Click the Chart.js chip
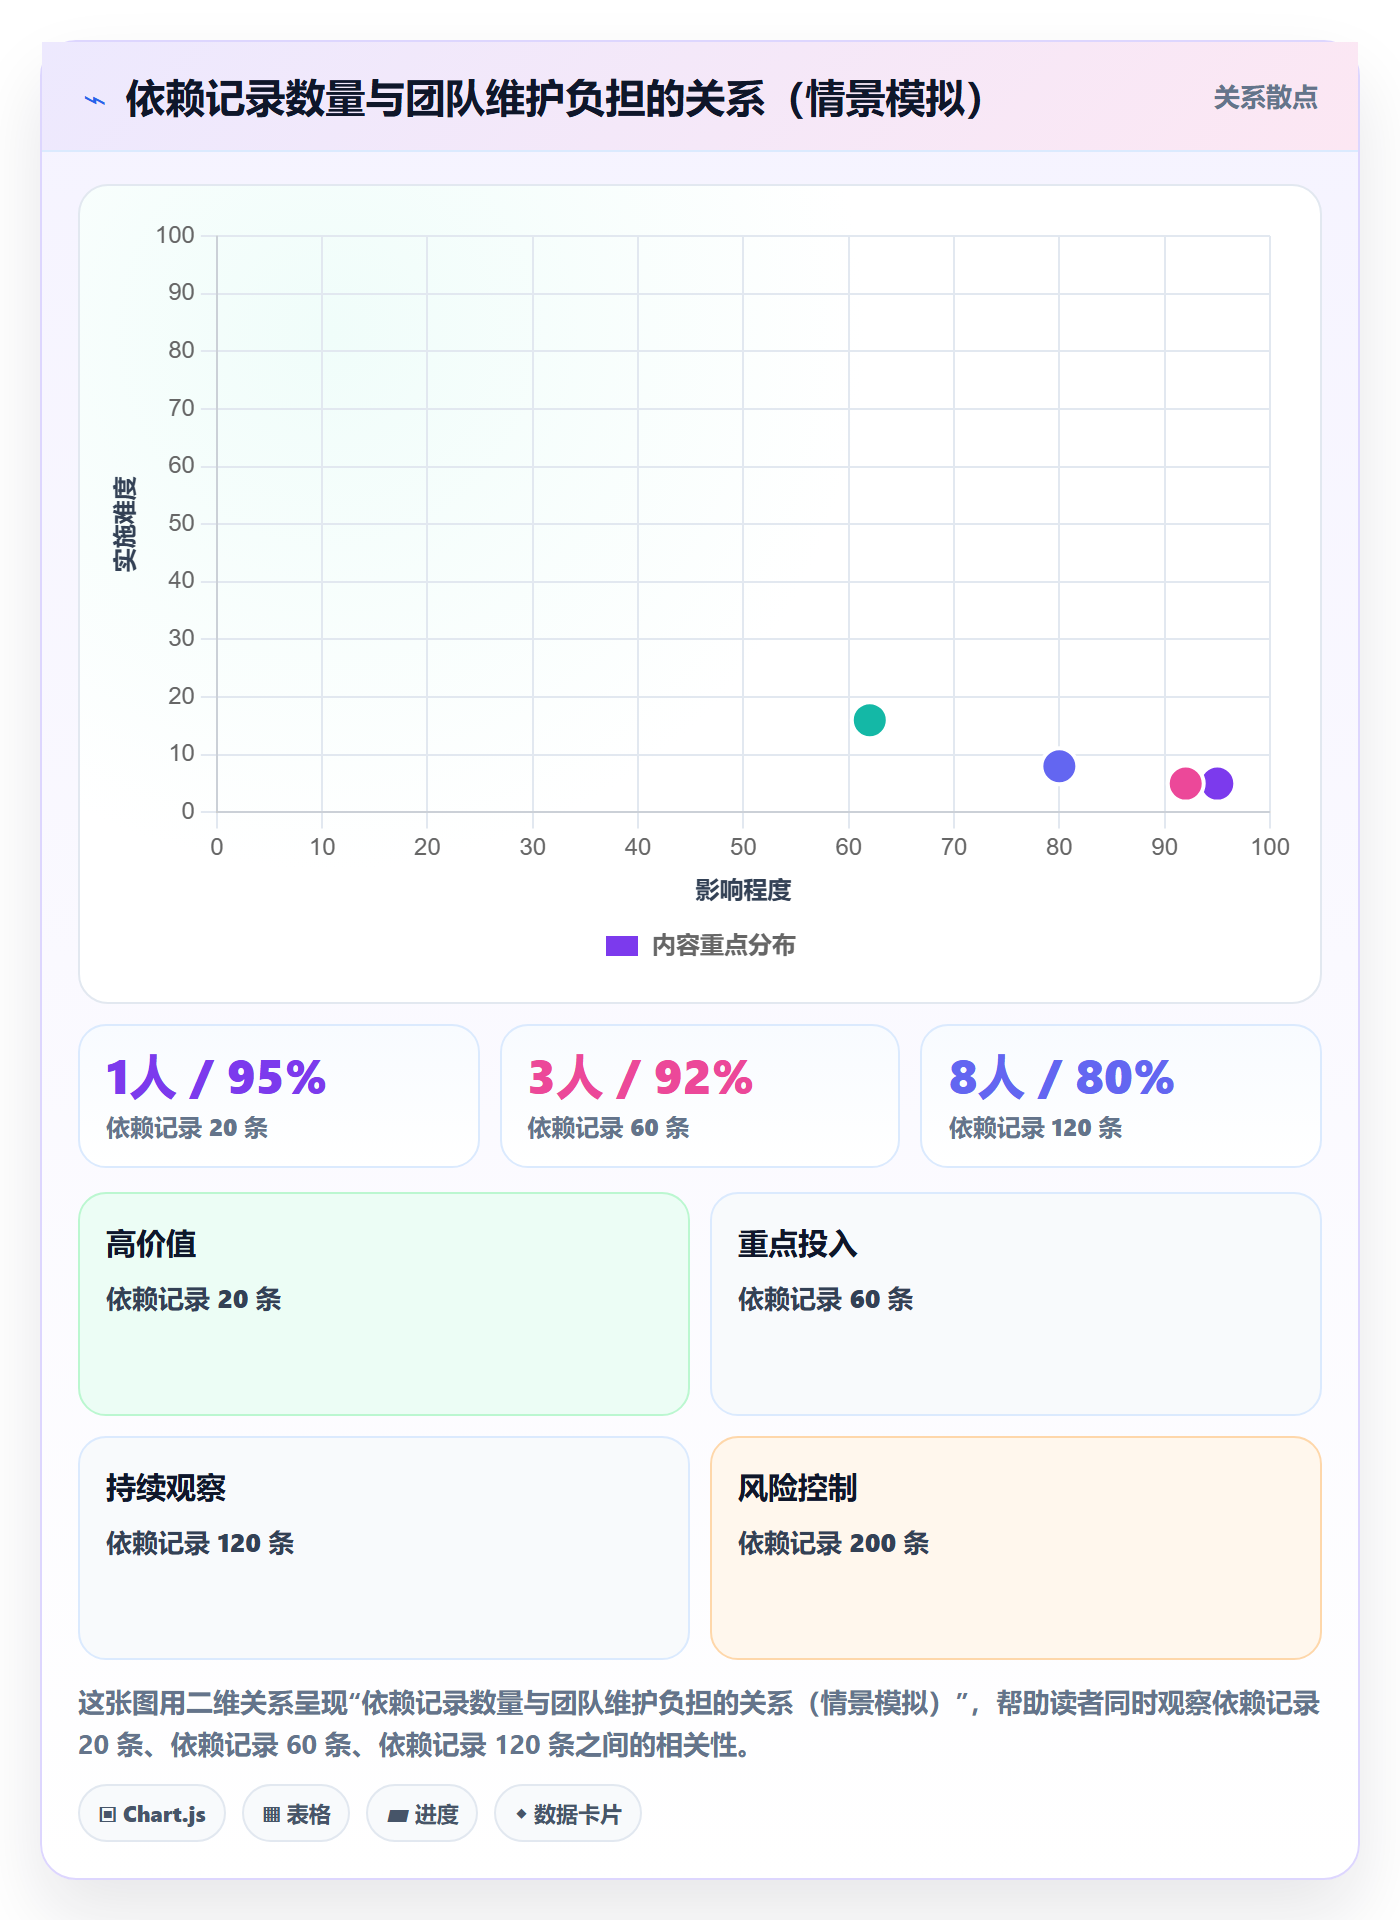This screenshot has width=1400, height=1920. click(x=152, y=1814)
